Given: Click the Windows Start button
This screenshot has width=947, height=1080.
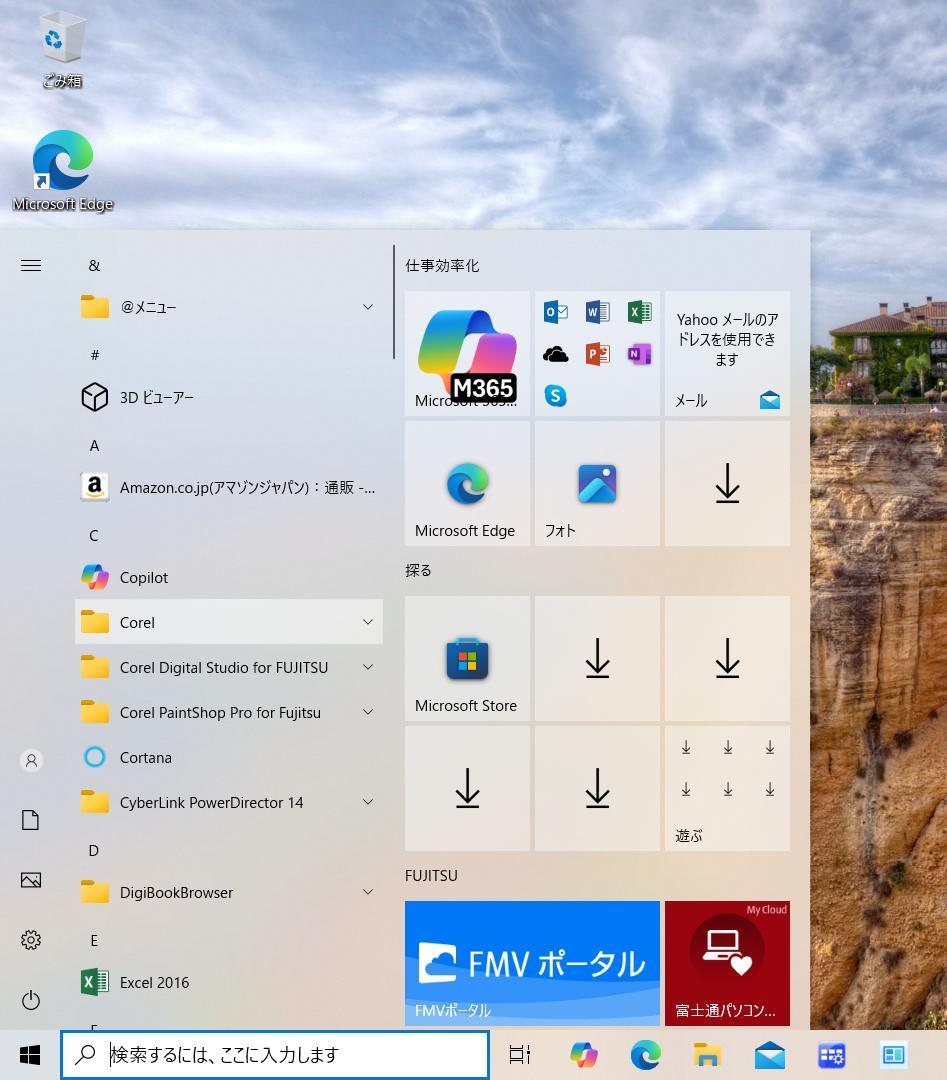Looking at the screenshot, I should point(30,1055).
